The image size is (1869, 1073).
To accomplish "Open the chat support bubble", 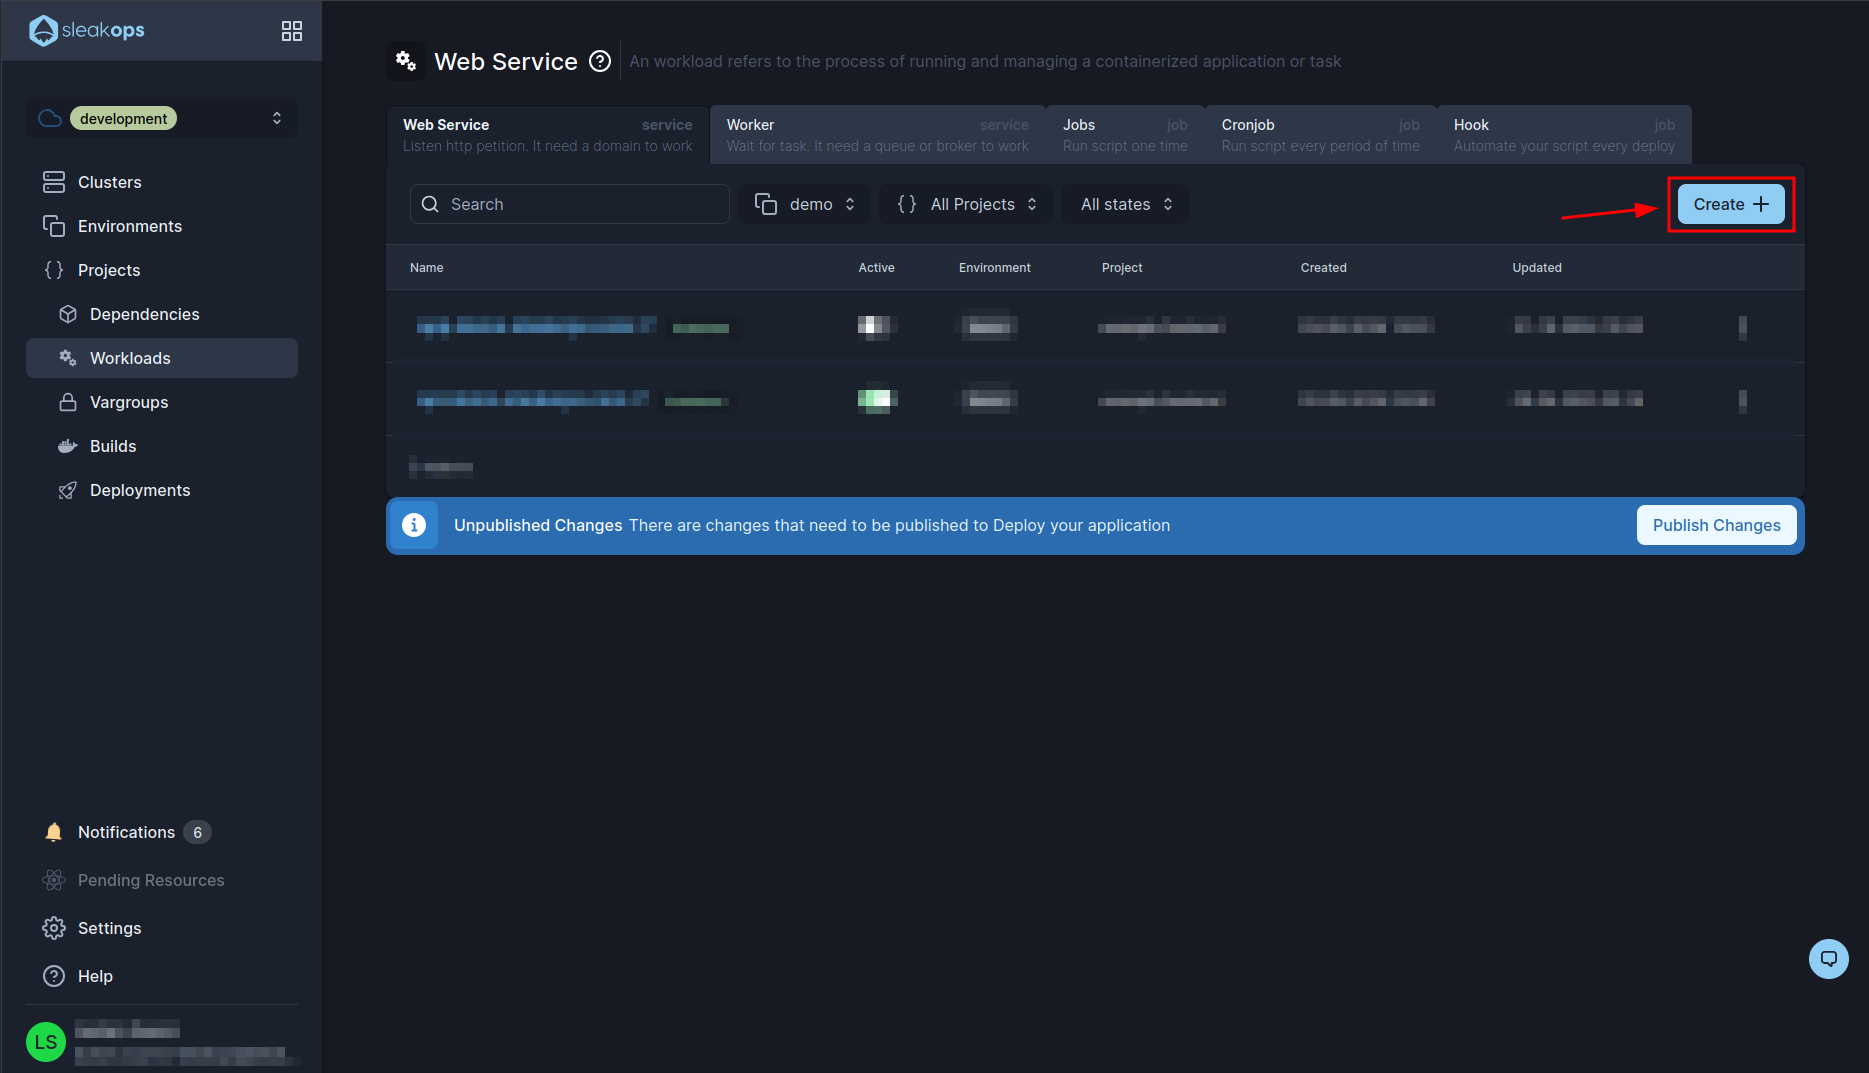I will [x=1829, y=959].
